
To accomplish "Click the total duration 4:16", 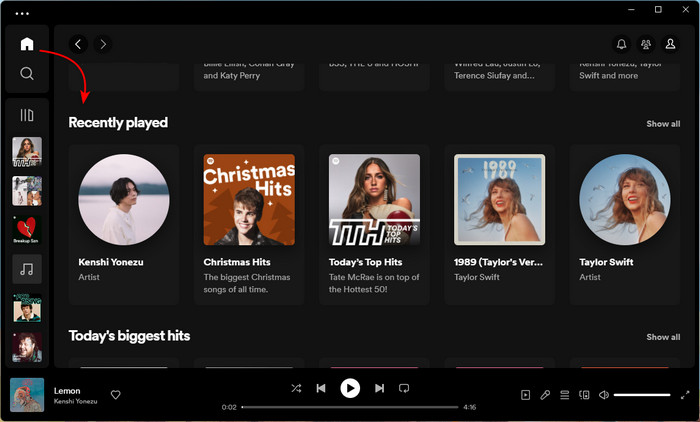I will 470,407.
